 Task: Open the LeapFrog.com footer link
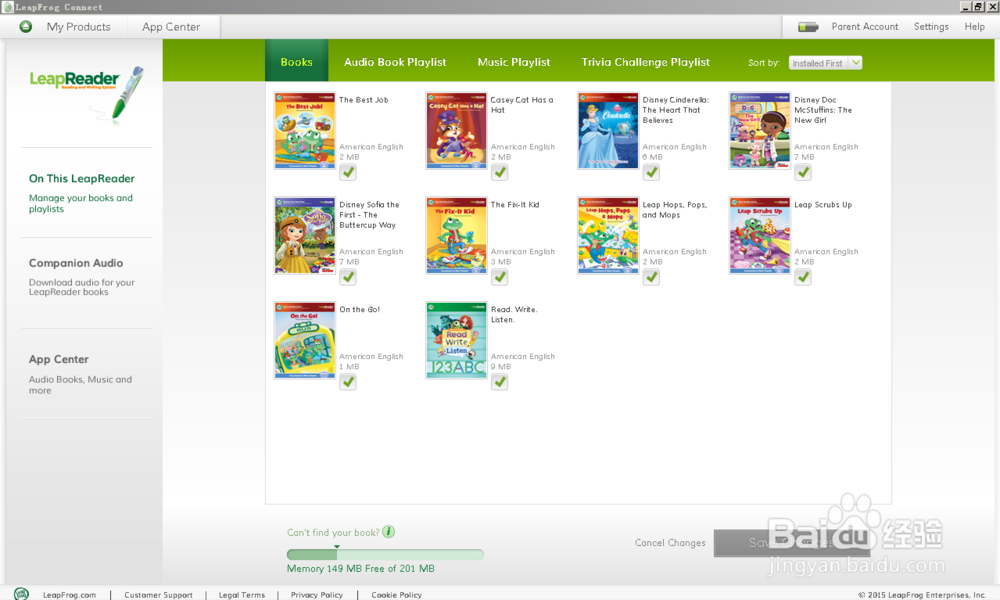(x=70, y=594)
